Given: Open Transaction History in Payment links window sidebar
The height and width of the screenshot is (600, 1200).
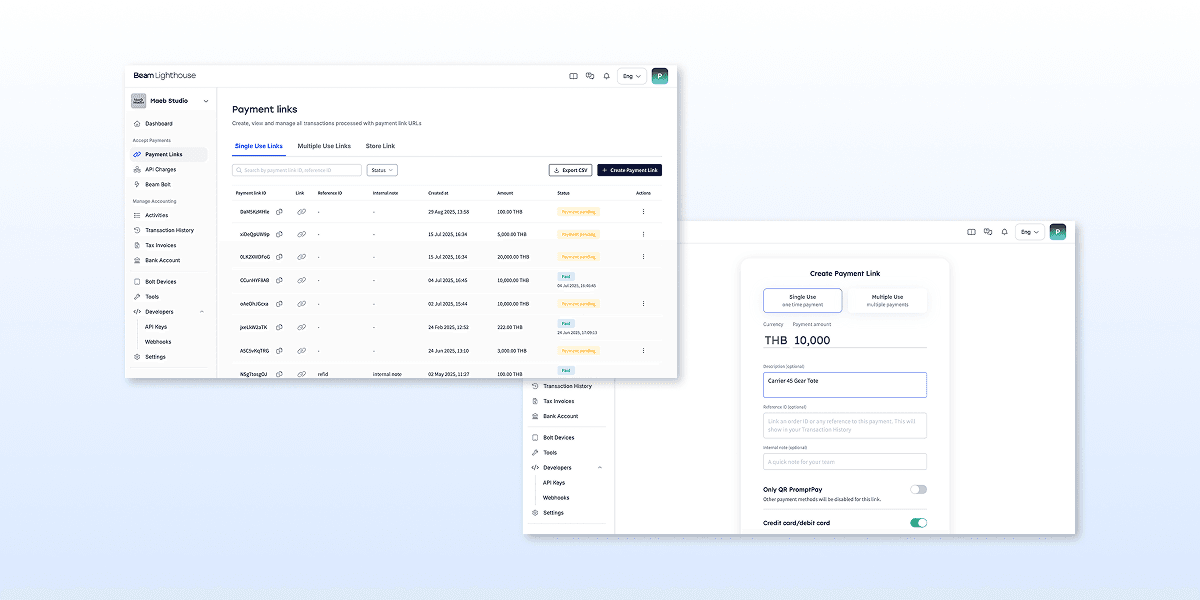Looking at the screenshot, I should click(x=168, y=230).
